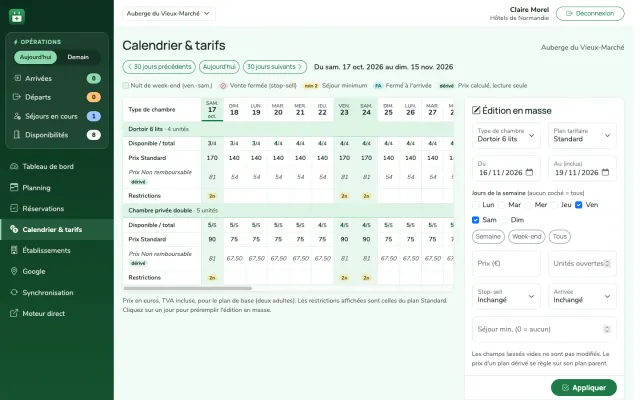Image resolution: width=640 pixels, height=400 pixels.
Task: Click the Ven. 23 date column header
Action: 344,109
